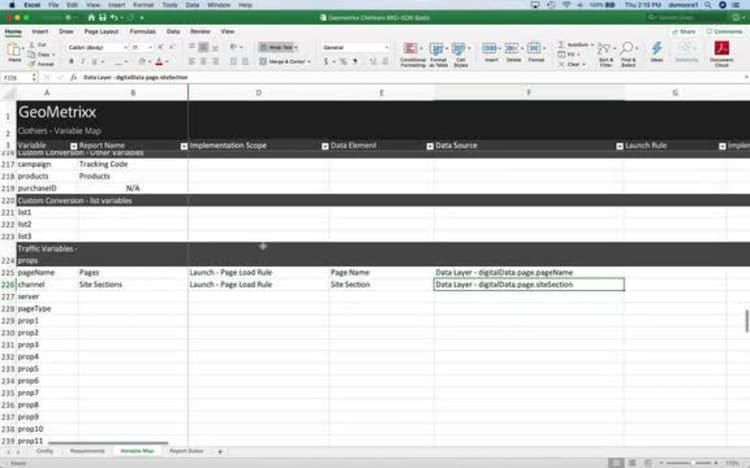Click the fill color bucket swatch
This screenshot has width=750, height=468.
coord(142,61)
